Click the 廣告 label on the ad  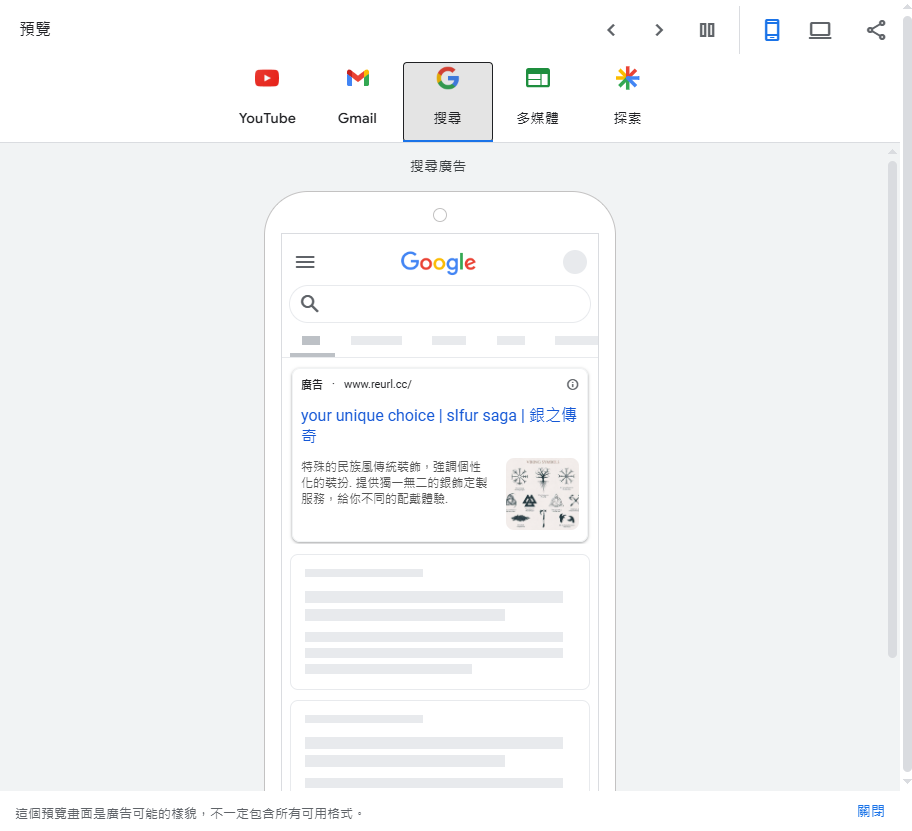[x=311, y=384]
